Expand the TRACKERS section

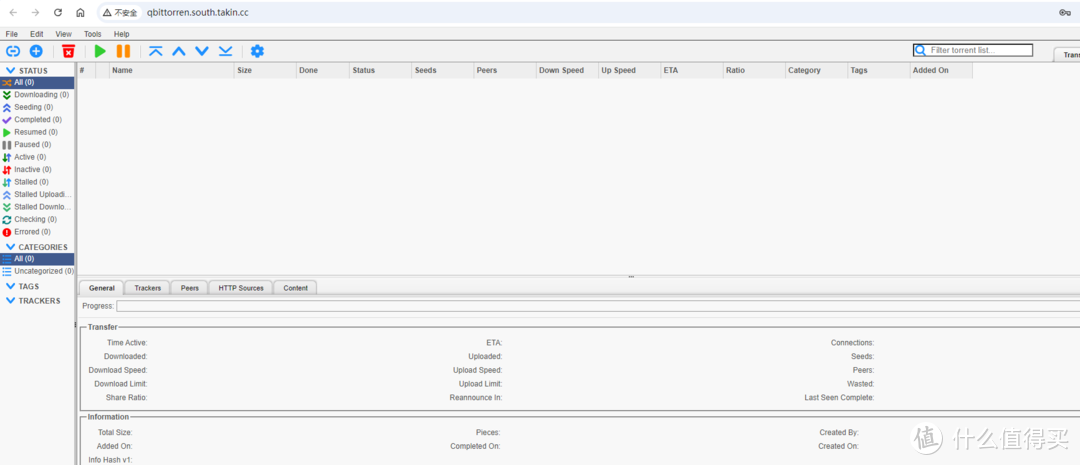(11, 300)
